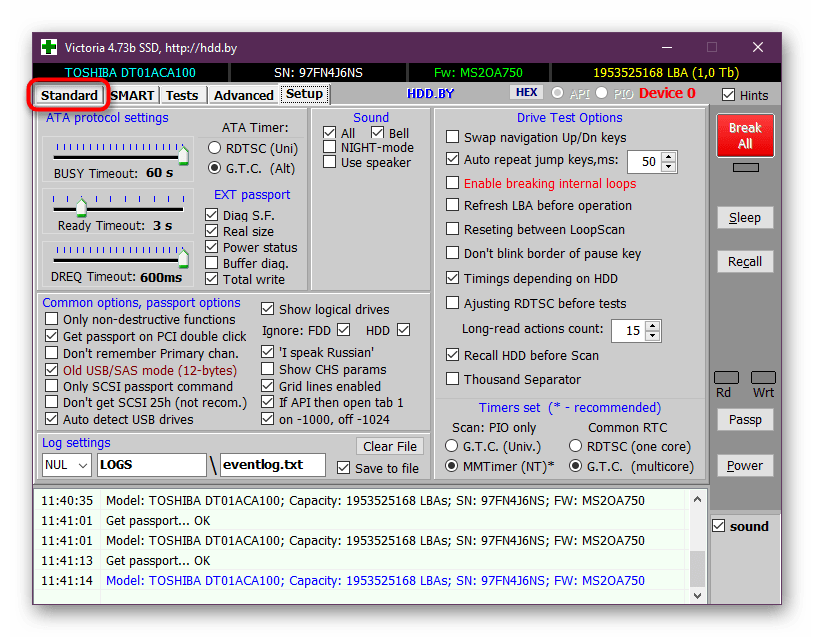
Task: Toggle the HEX button
Action: (x=526, y=92)
